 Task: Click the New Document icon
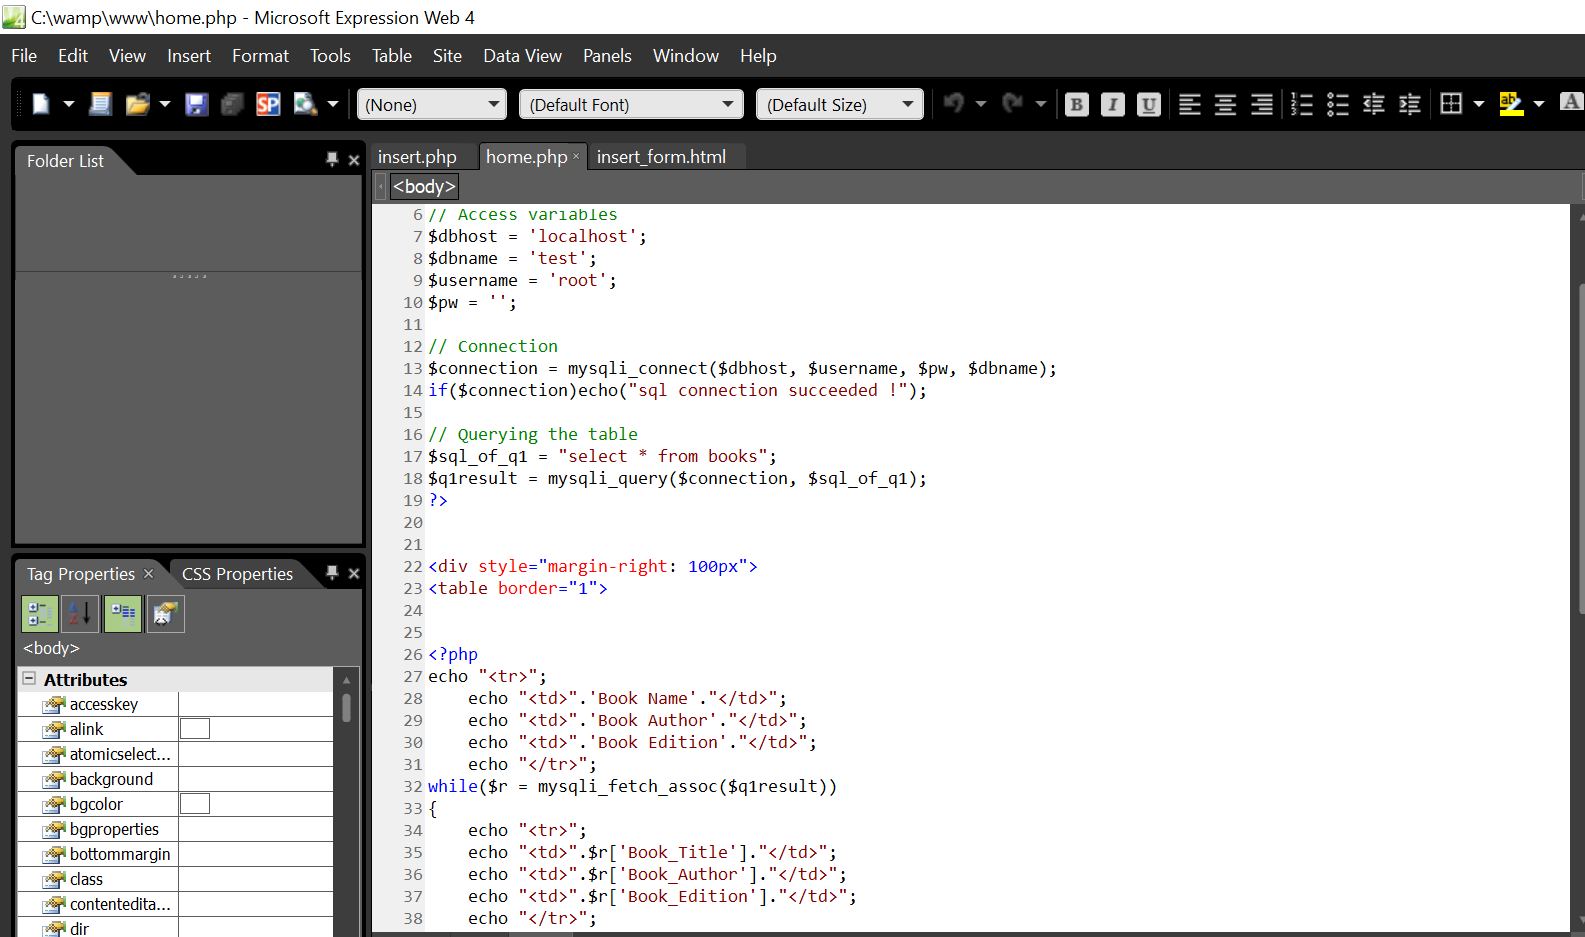pos(41,104)
